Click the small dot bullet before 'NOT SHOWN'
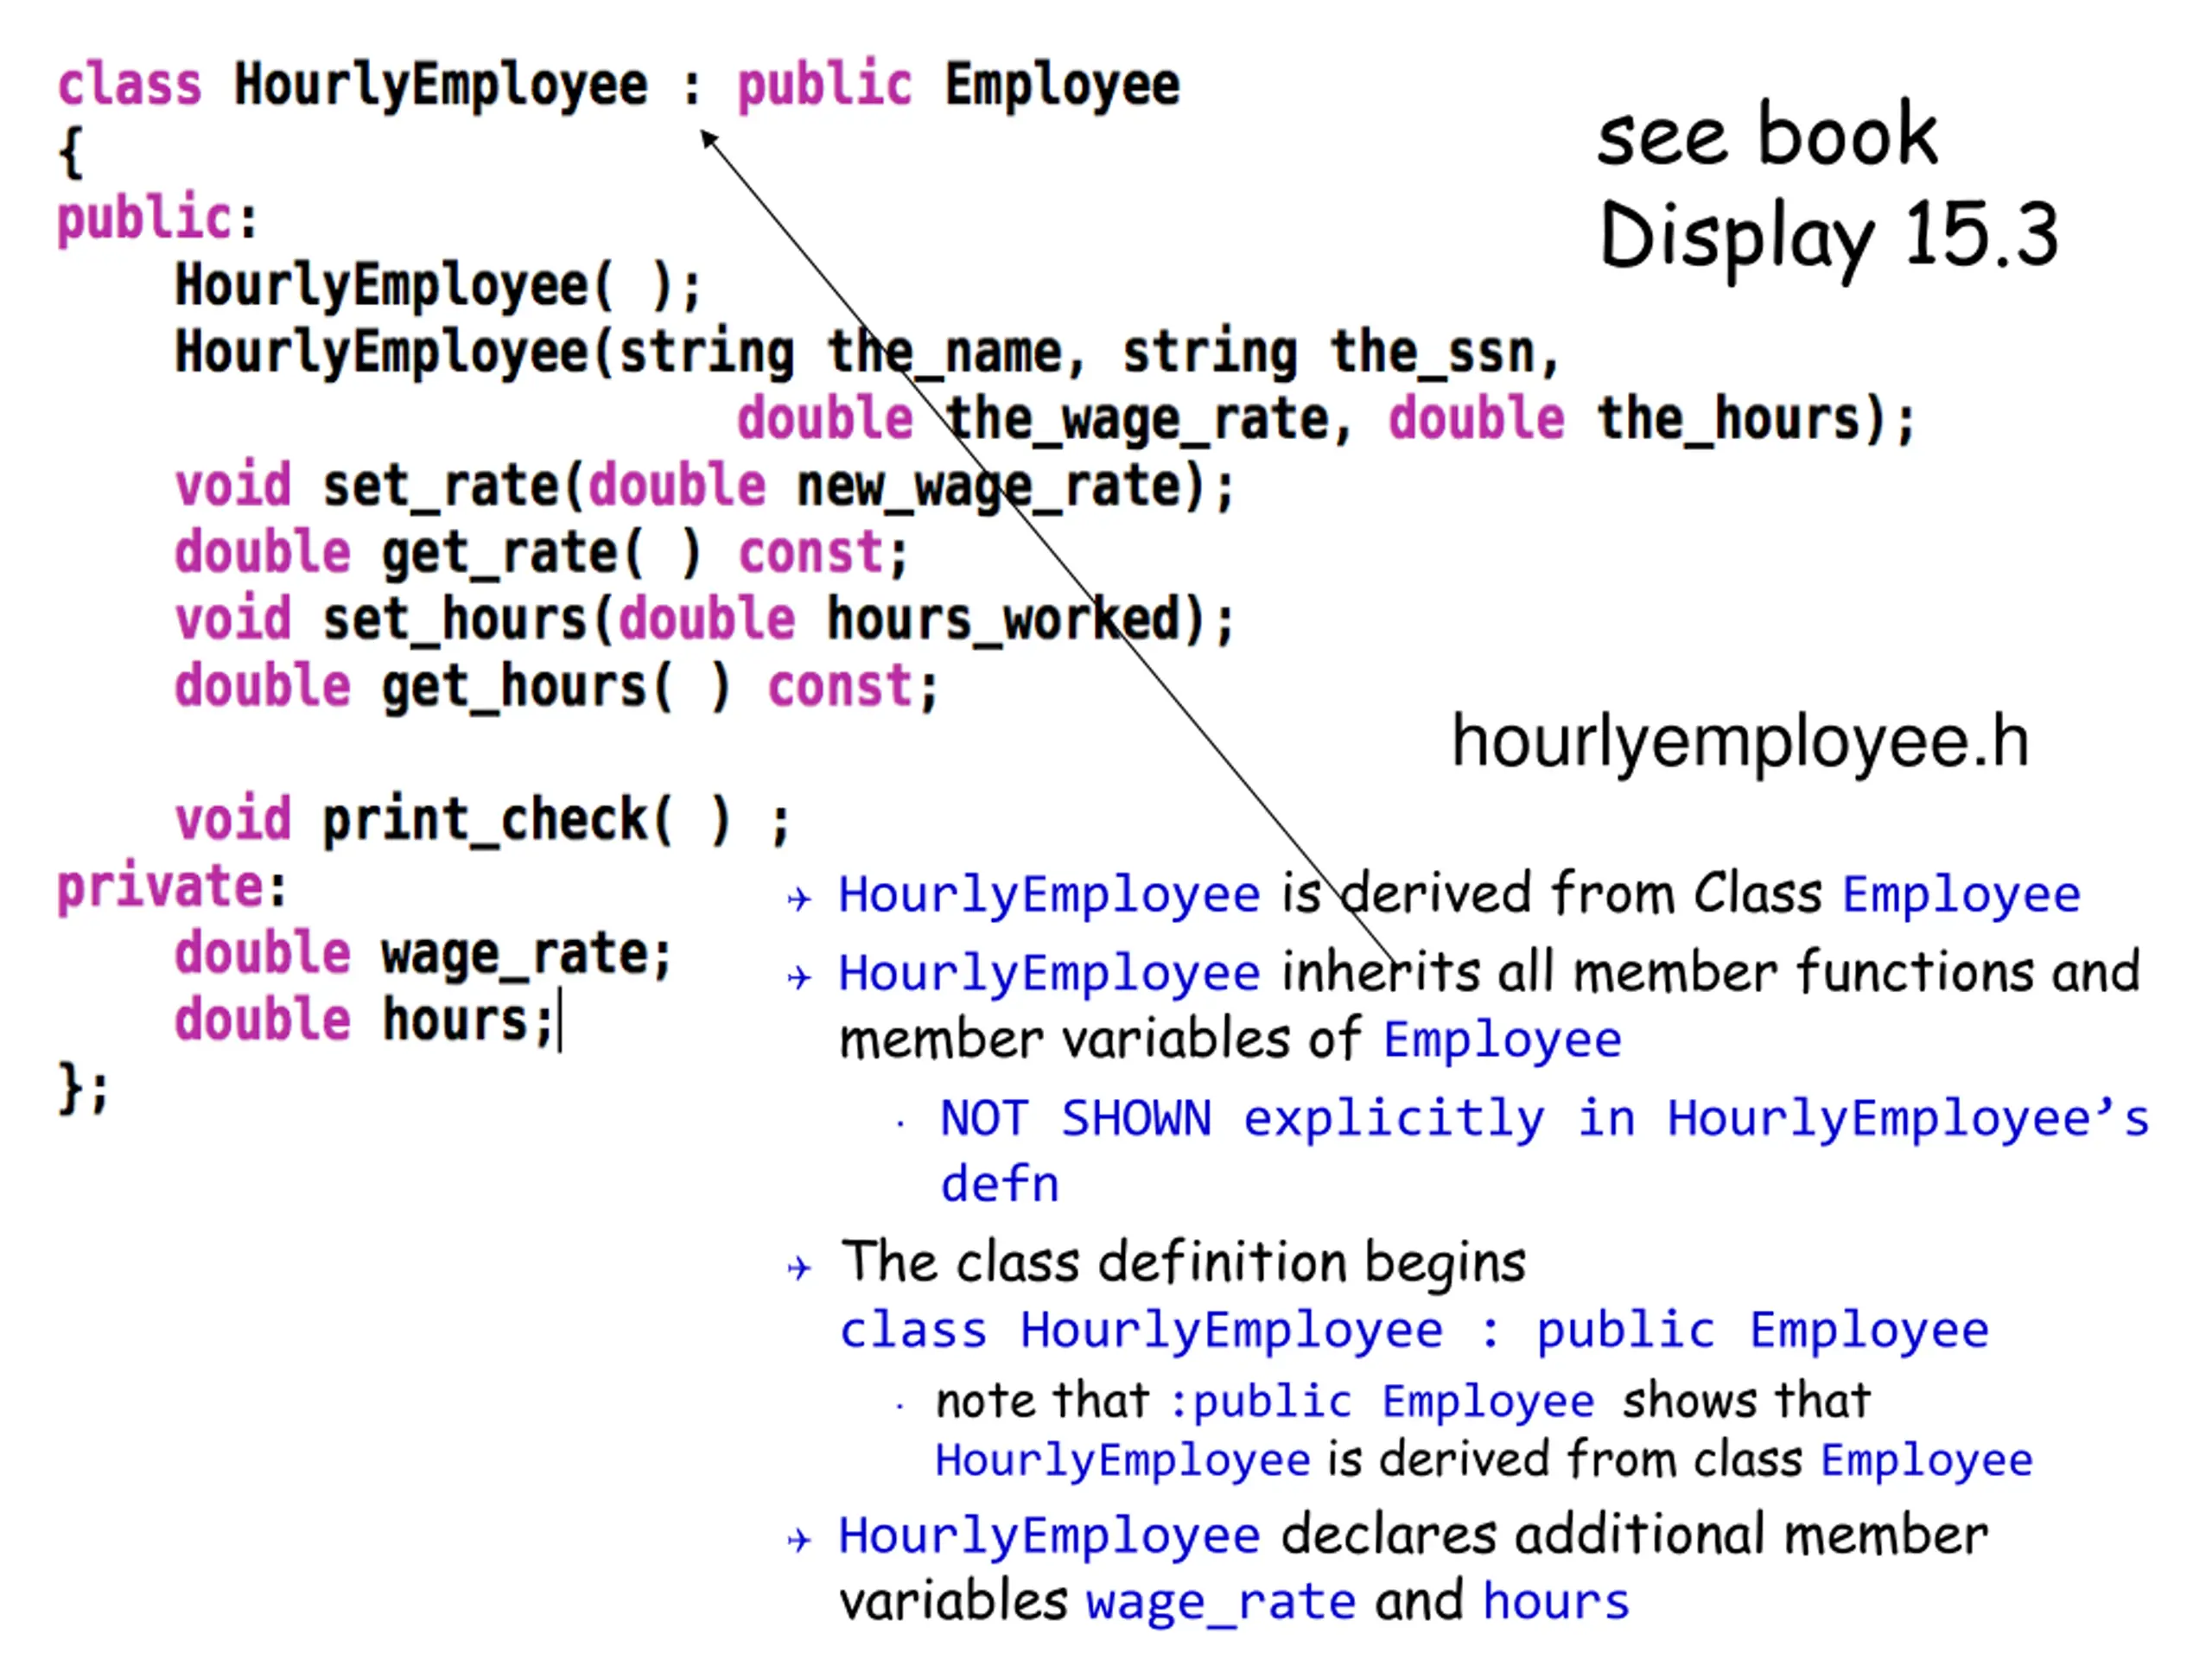 click(x=901, y=1124)
